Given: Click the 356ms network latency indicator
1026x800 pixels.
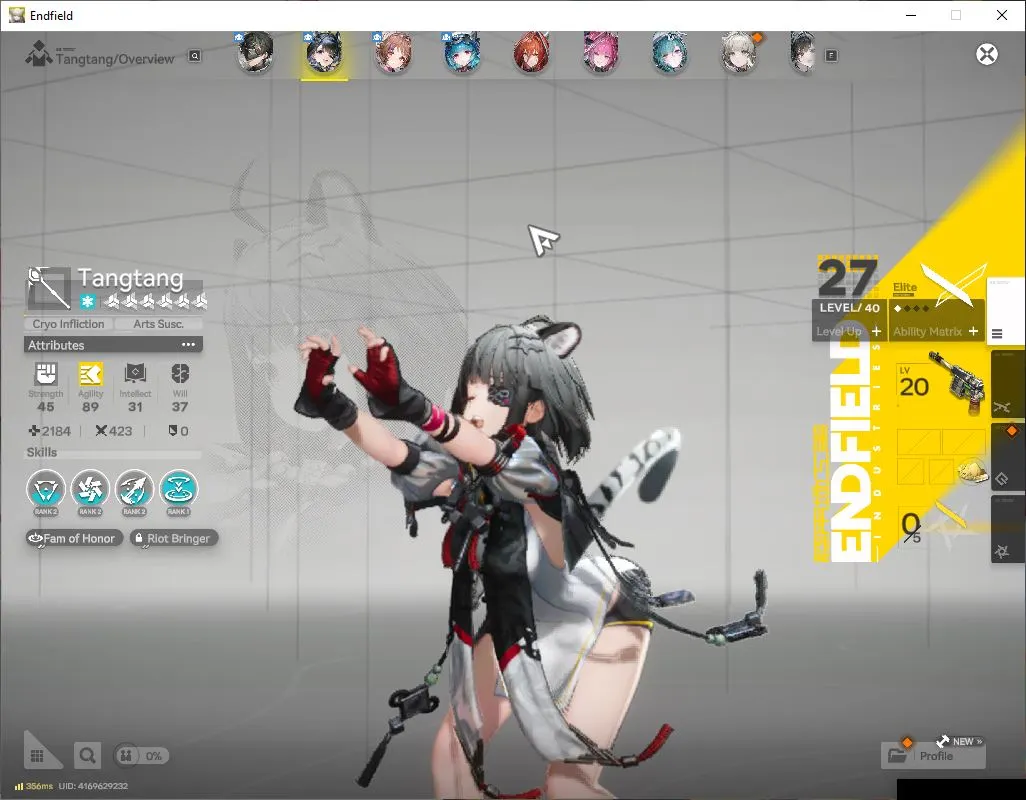Looking at the screenshot, I should (34, 786).
